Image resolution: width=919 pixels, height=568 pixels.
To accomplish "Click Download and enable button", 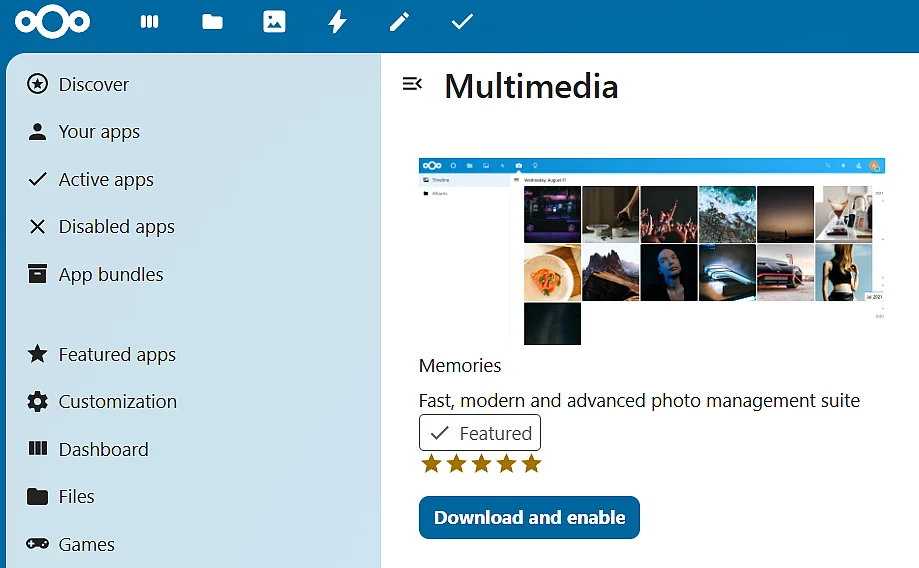I will 529,518.
